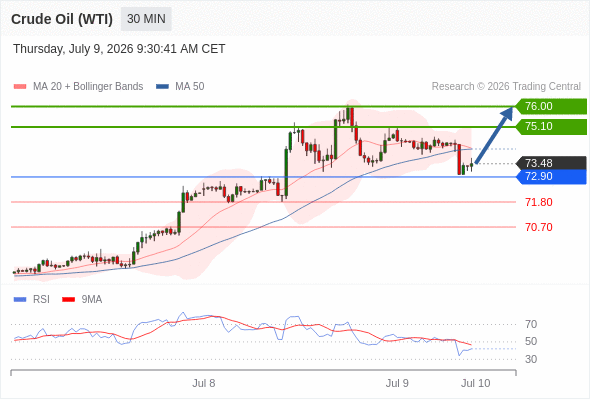Click the MA 20 Bollinger Bands legend swatch
The image size is (590, 400).
click(20, 87)
